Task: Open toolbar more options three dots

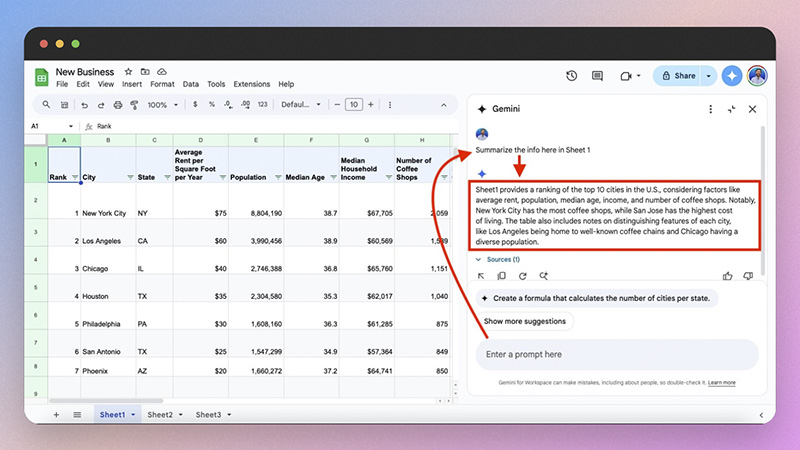Action: 390,105
